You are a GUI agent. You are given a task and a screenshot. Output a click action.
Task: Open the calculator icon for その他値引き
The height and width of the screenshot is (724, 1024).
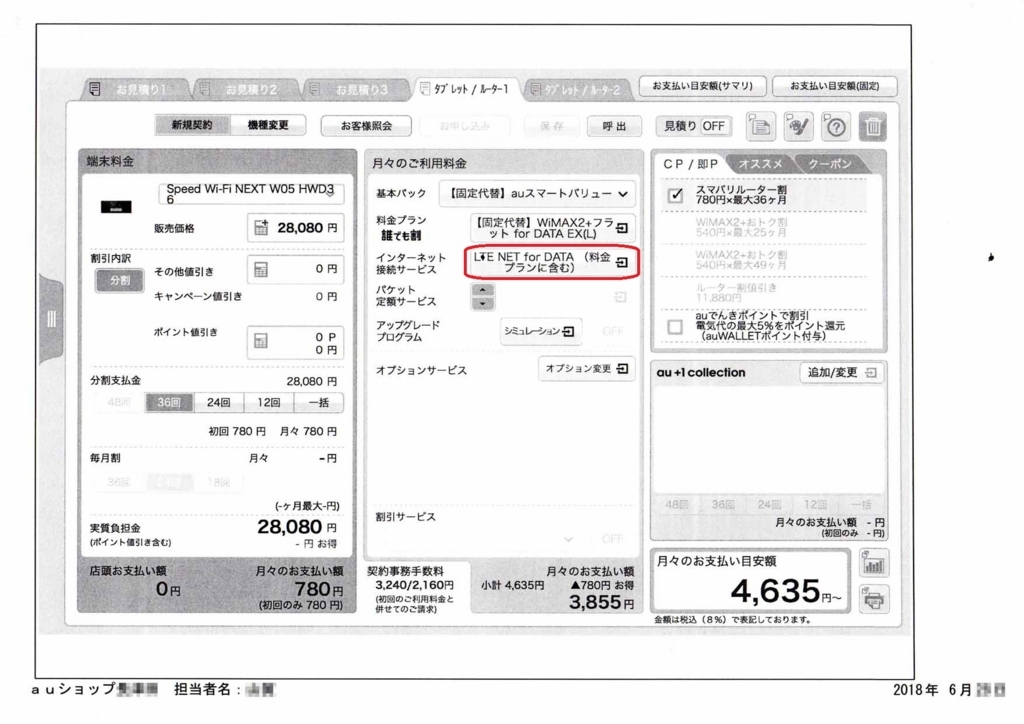(x=261, y=269)
